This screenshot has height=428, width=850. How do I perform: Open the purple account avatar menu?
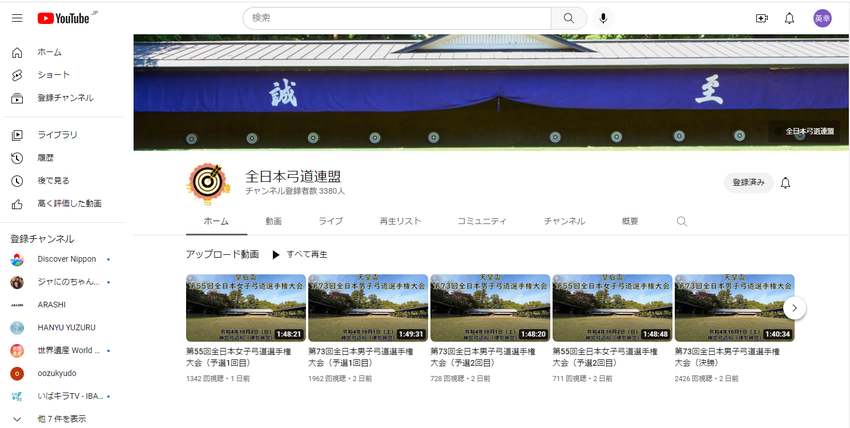click(822, 18)
